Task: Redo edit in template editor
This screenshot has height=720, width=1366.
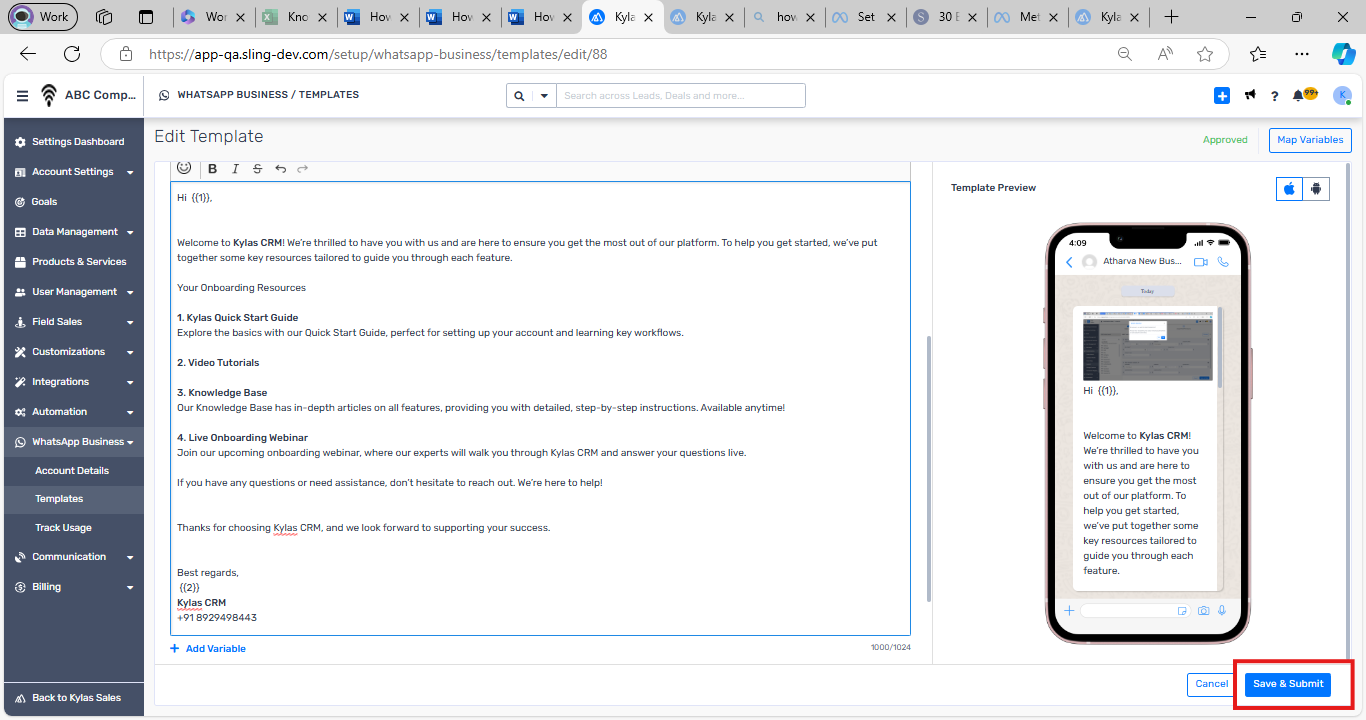Action: point(303,169)
